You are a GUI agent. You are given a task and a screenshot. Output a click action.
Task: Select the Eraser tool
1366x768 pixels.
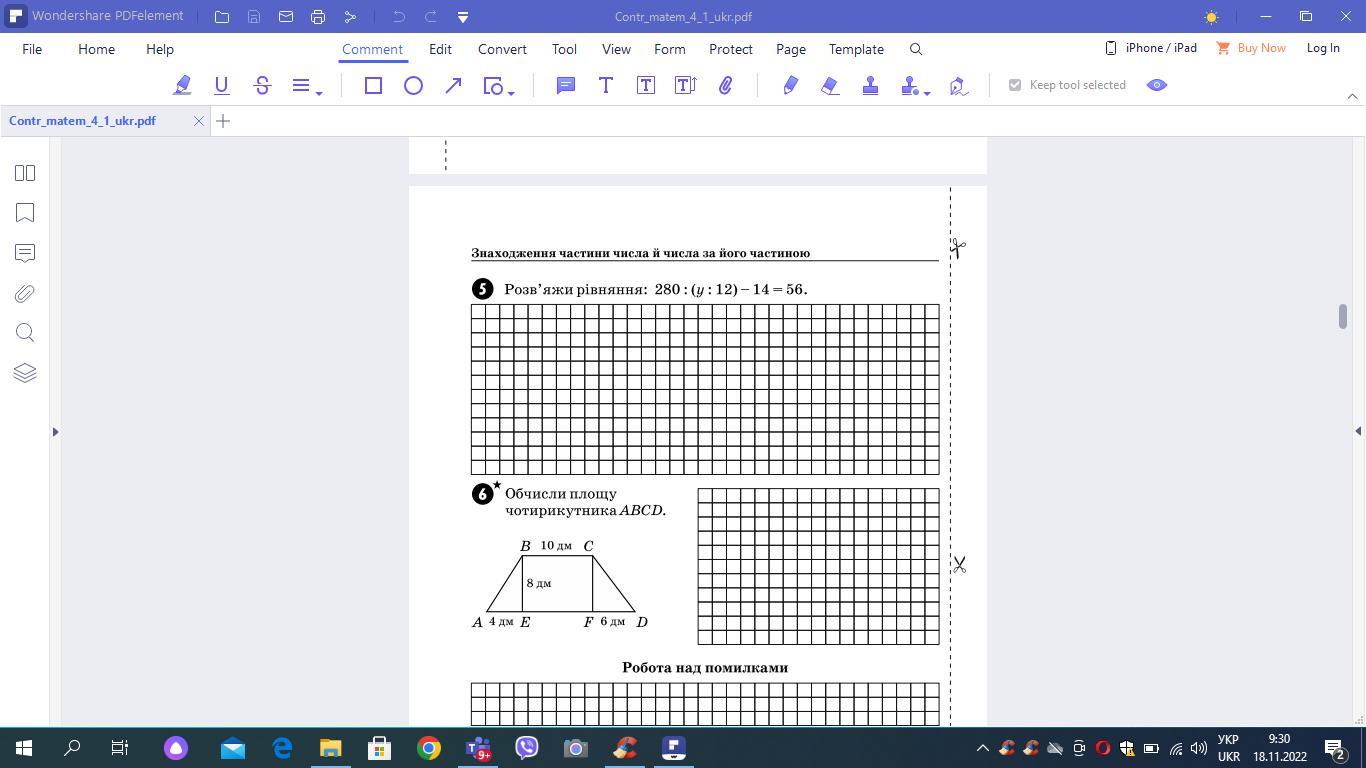tap(830, 86)
